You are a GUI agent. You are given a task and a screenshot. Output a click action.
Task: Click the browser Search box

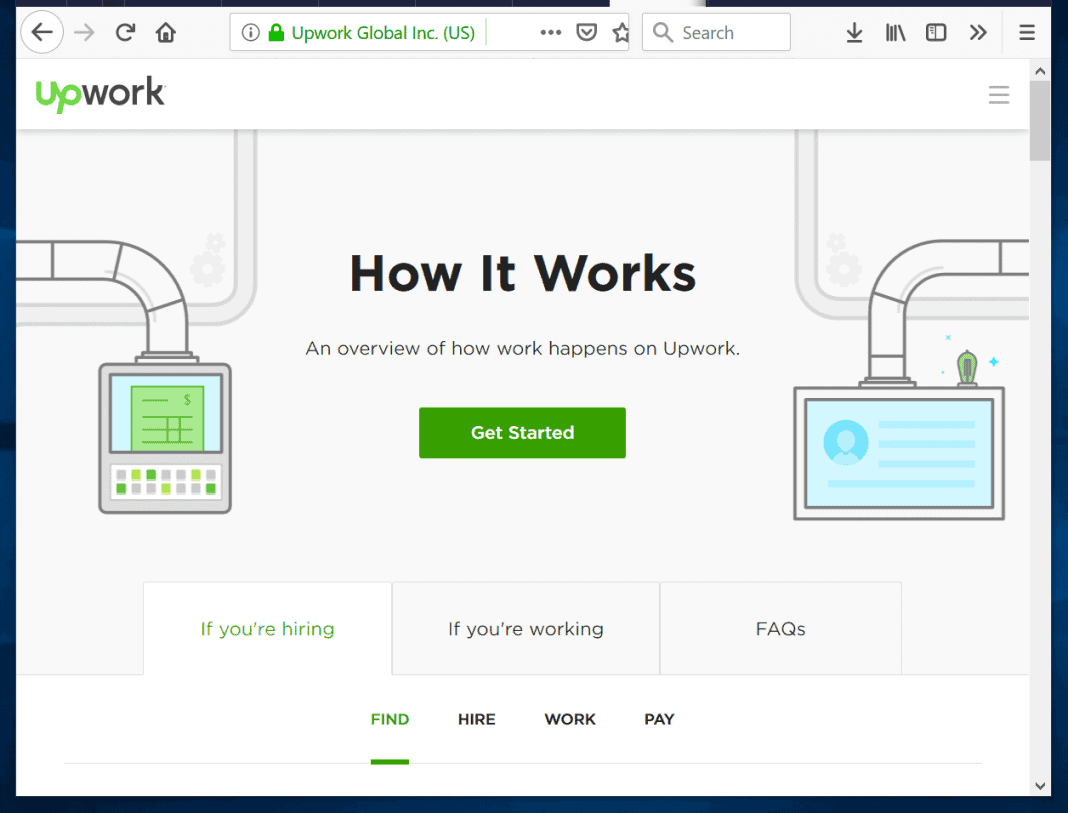point(716,32)
